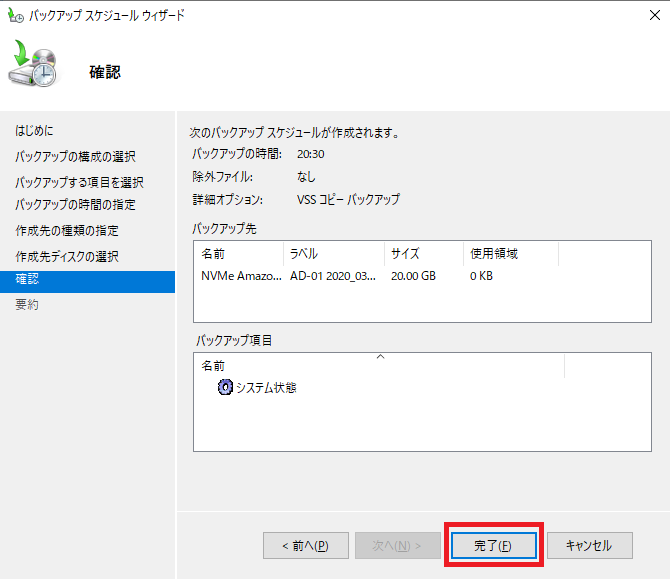This screenshot has height=579, width=670.
Task: Open the はじめに step in sidebar
Action: click(35, 131)
